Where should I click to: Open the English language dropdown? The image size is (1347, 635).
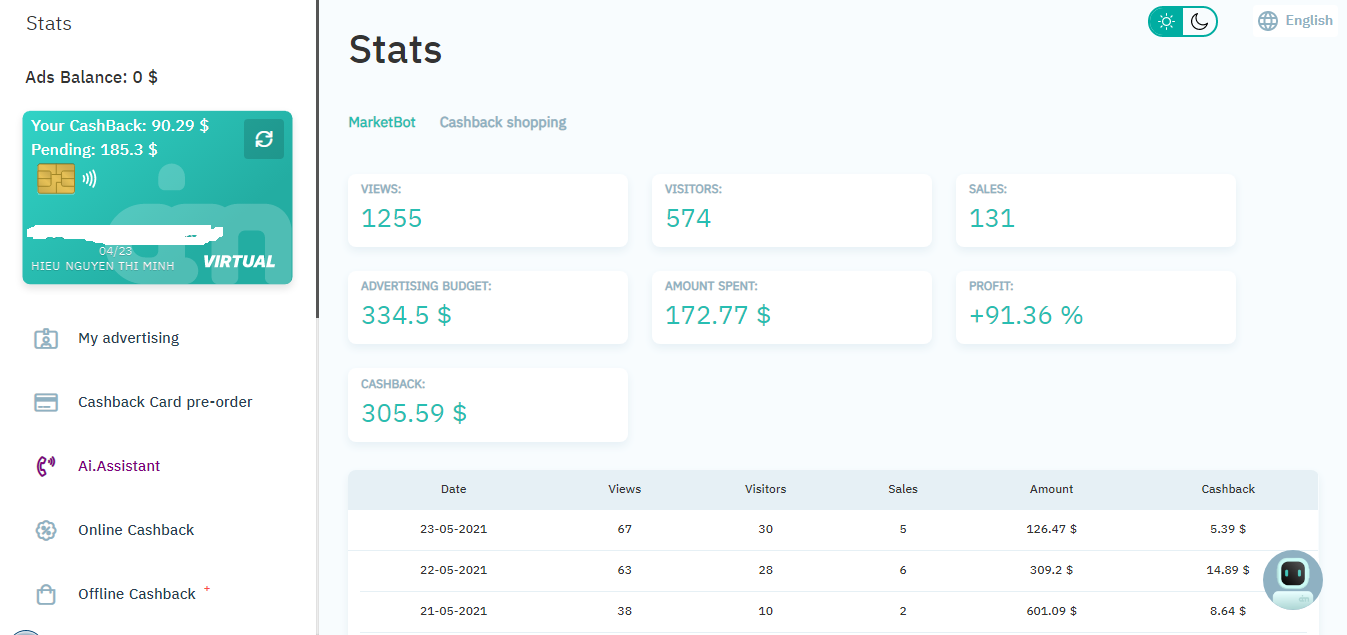tap(1308, 21)
